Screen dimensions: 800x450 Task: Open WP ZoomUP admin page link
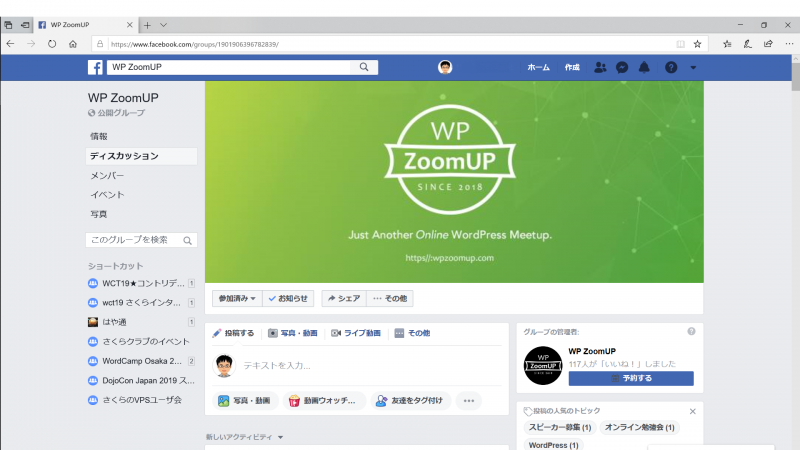(x=592, y=351)
